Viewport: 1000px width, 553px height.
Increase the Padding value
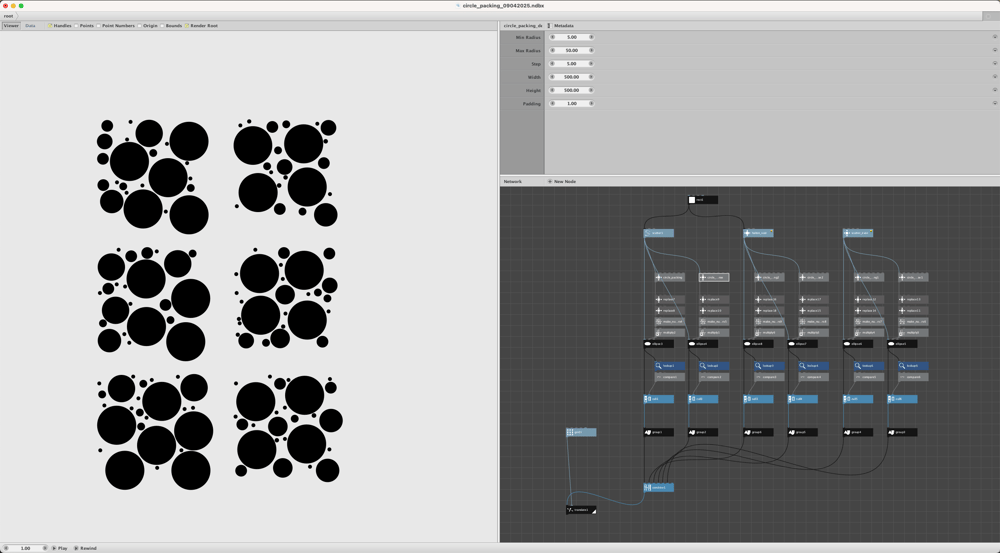591,103
